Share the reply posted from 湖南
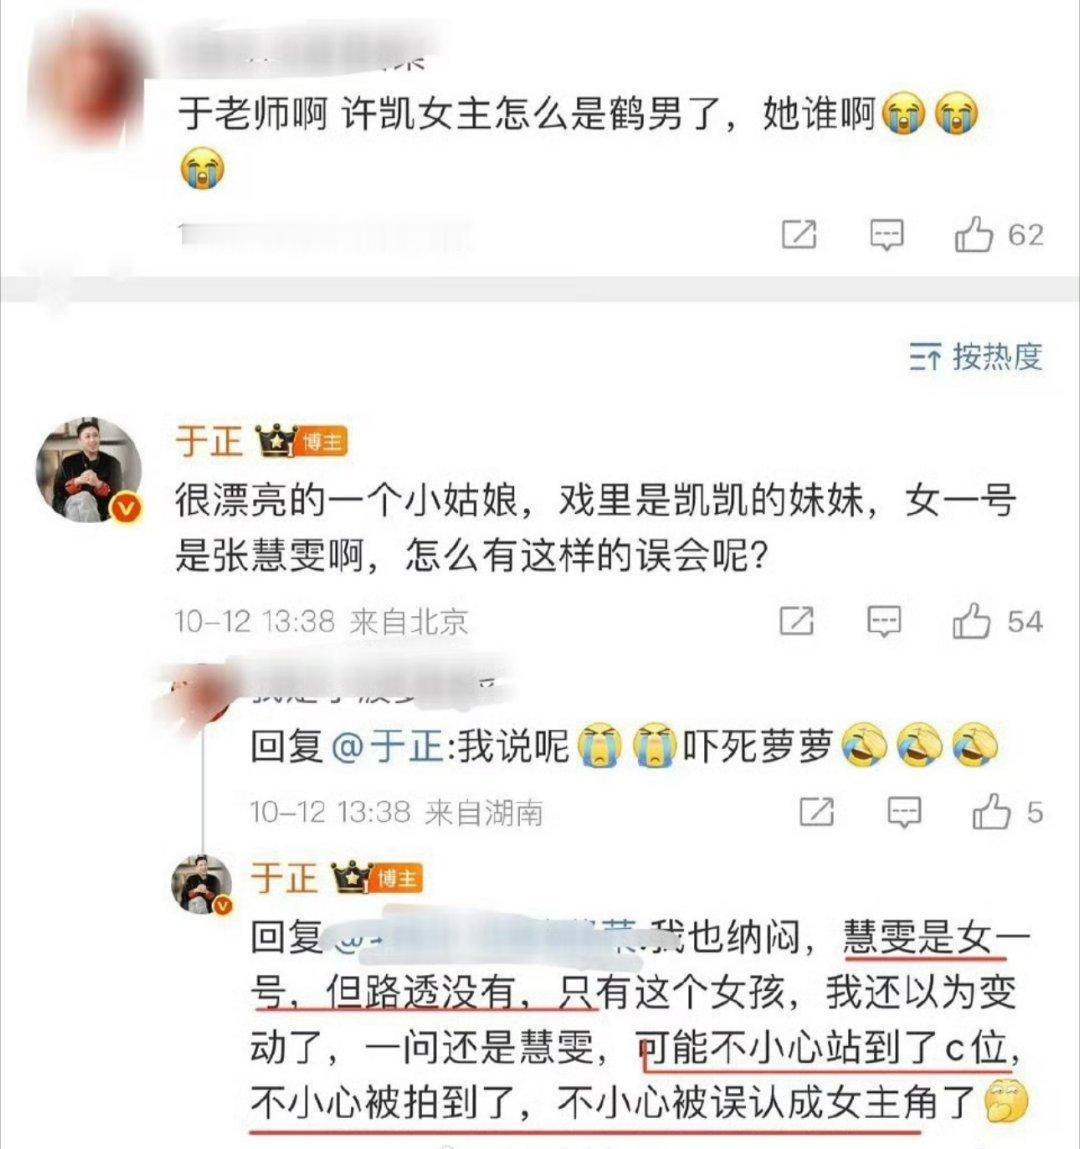The height and width of the screenshot is (1149, 1080). 816,811
